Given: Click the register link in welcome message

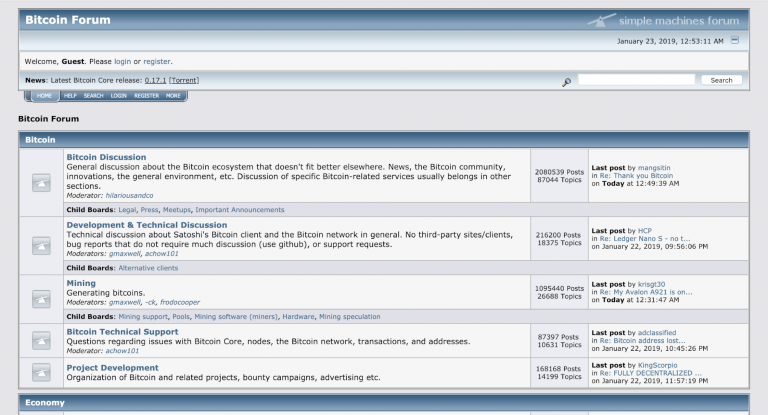Looking at the screenshot, I should [x=157, y=61].
